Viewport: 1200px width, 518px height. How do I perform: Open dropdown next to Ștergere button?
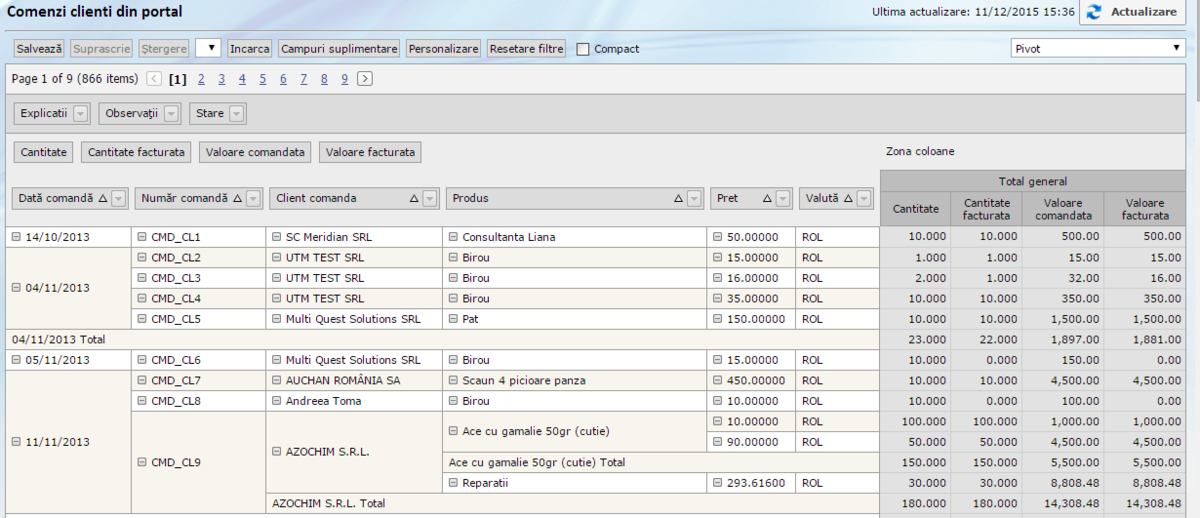[x=208, y=48]
